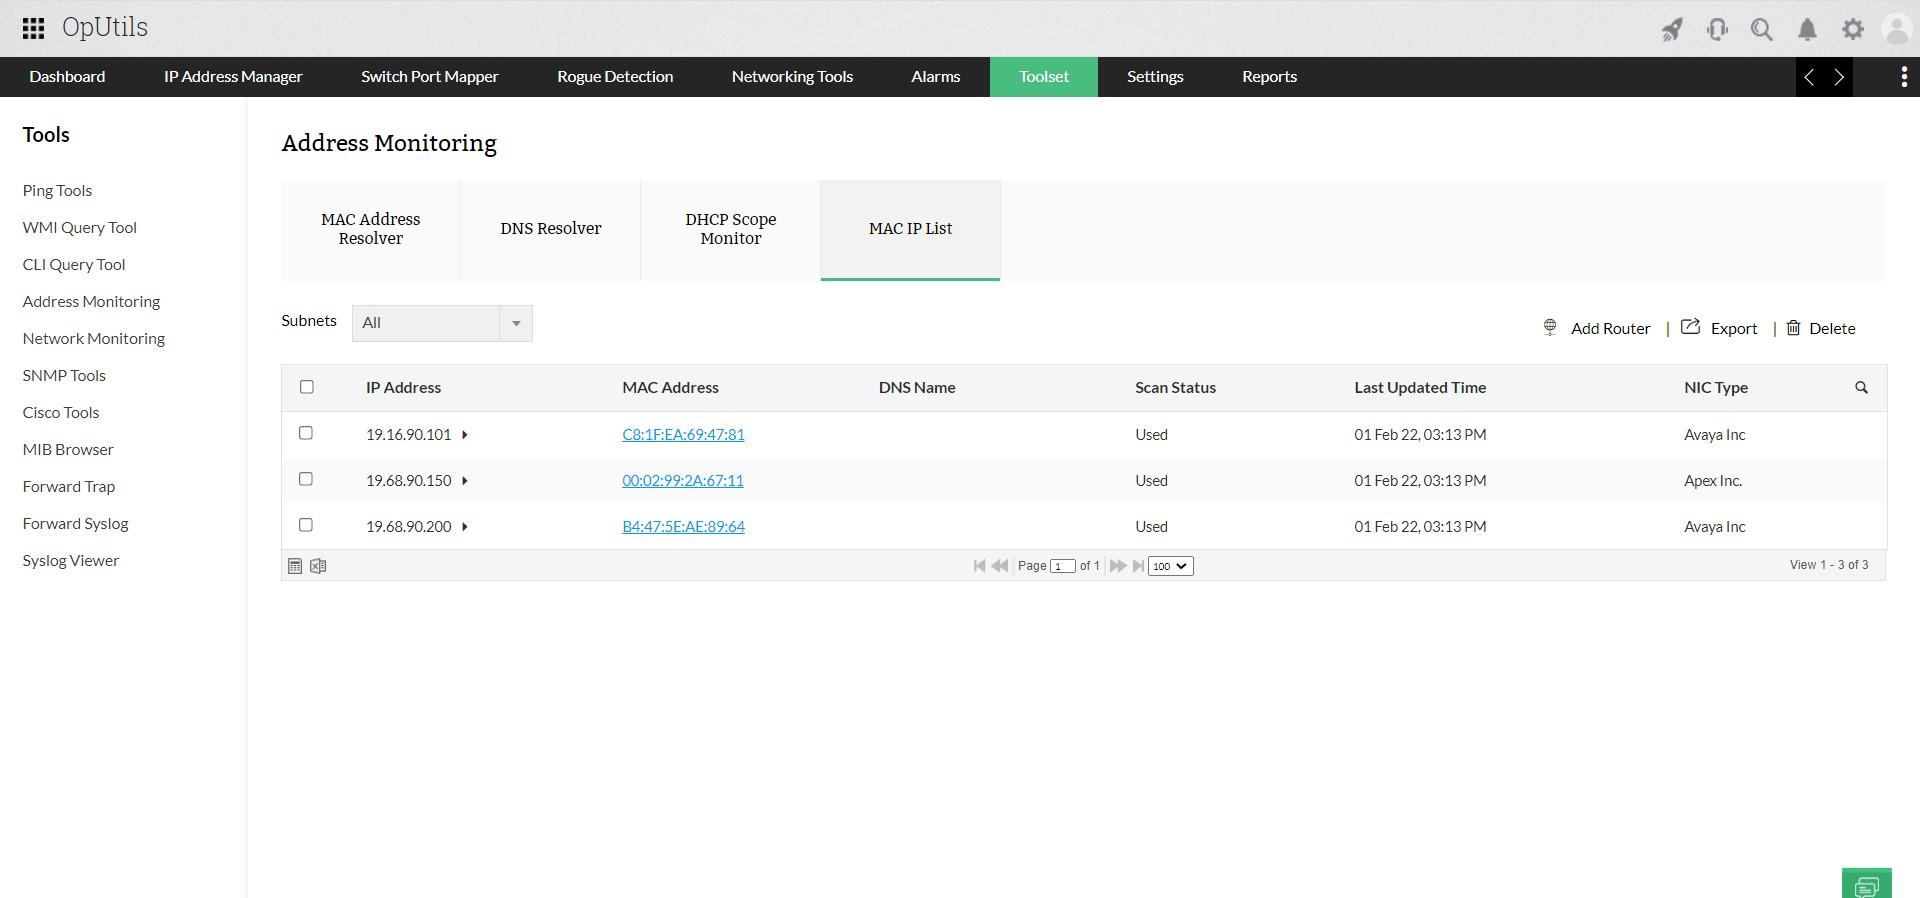1920x898 pixels.
Task: Open the rows-per-page dropdown
Action: (1170, 566)
